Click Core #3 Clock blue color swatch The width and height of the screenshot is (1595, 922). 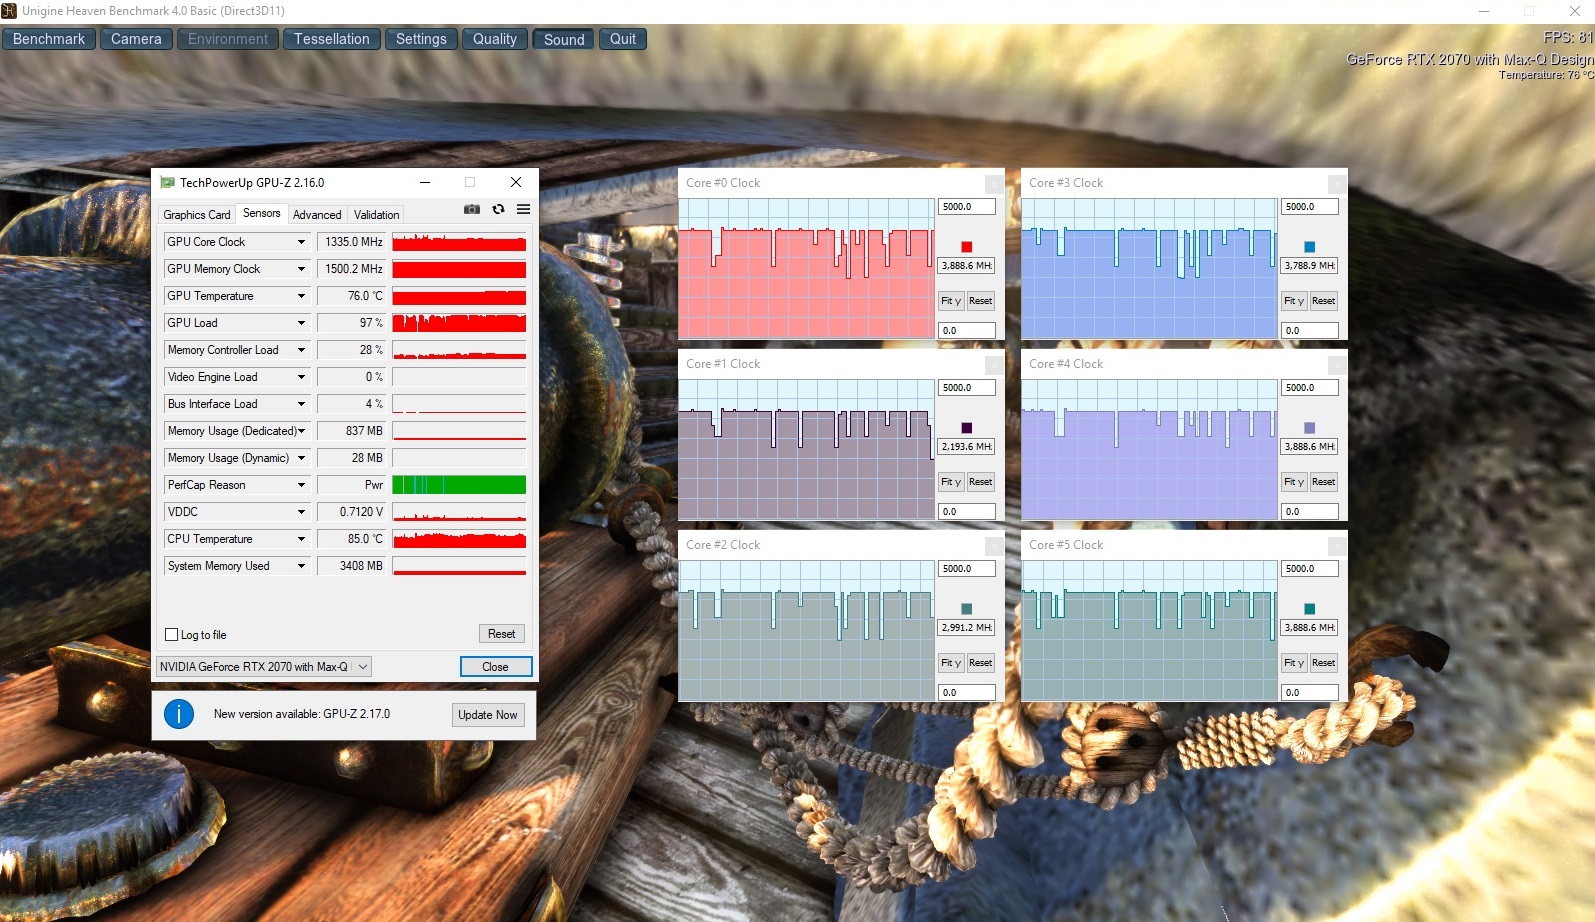click(1310, 247)
